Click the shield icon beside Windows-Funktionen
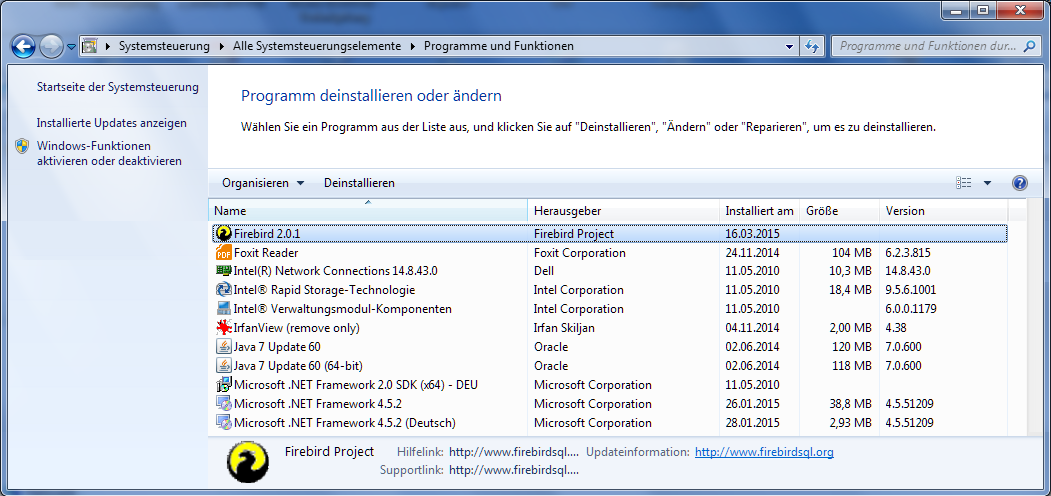Screen dimensions: 1051x496 tap(22, 146)
